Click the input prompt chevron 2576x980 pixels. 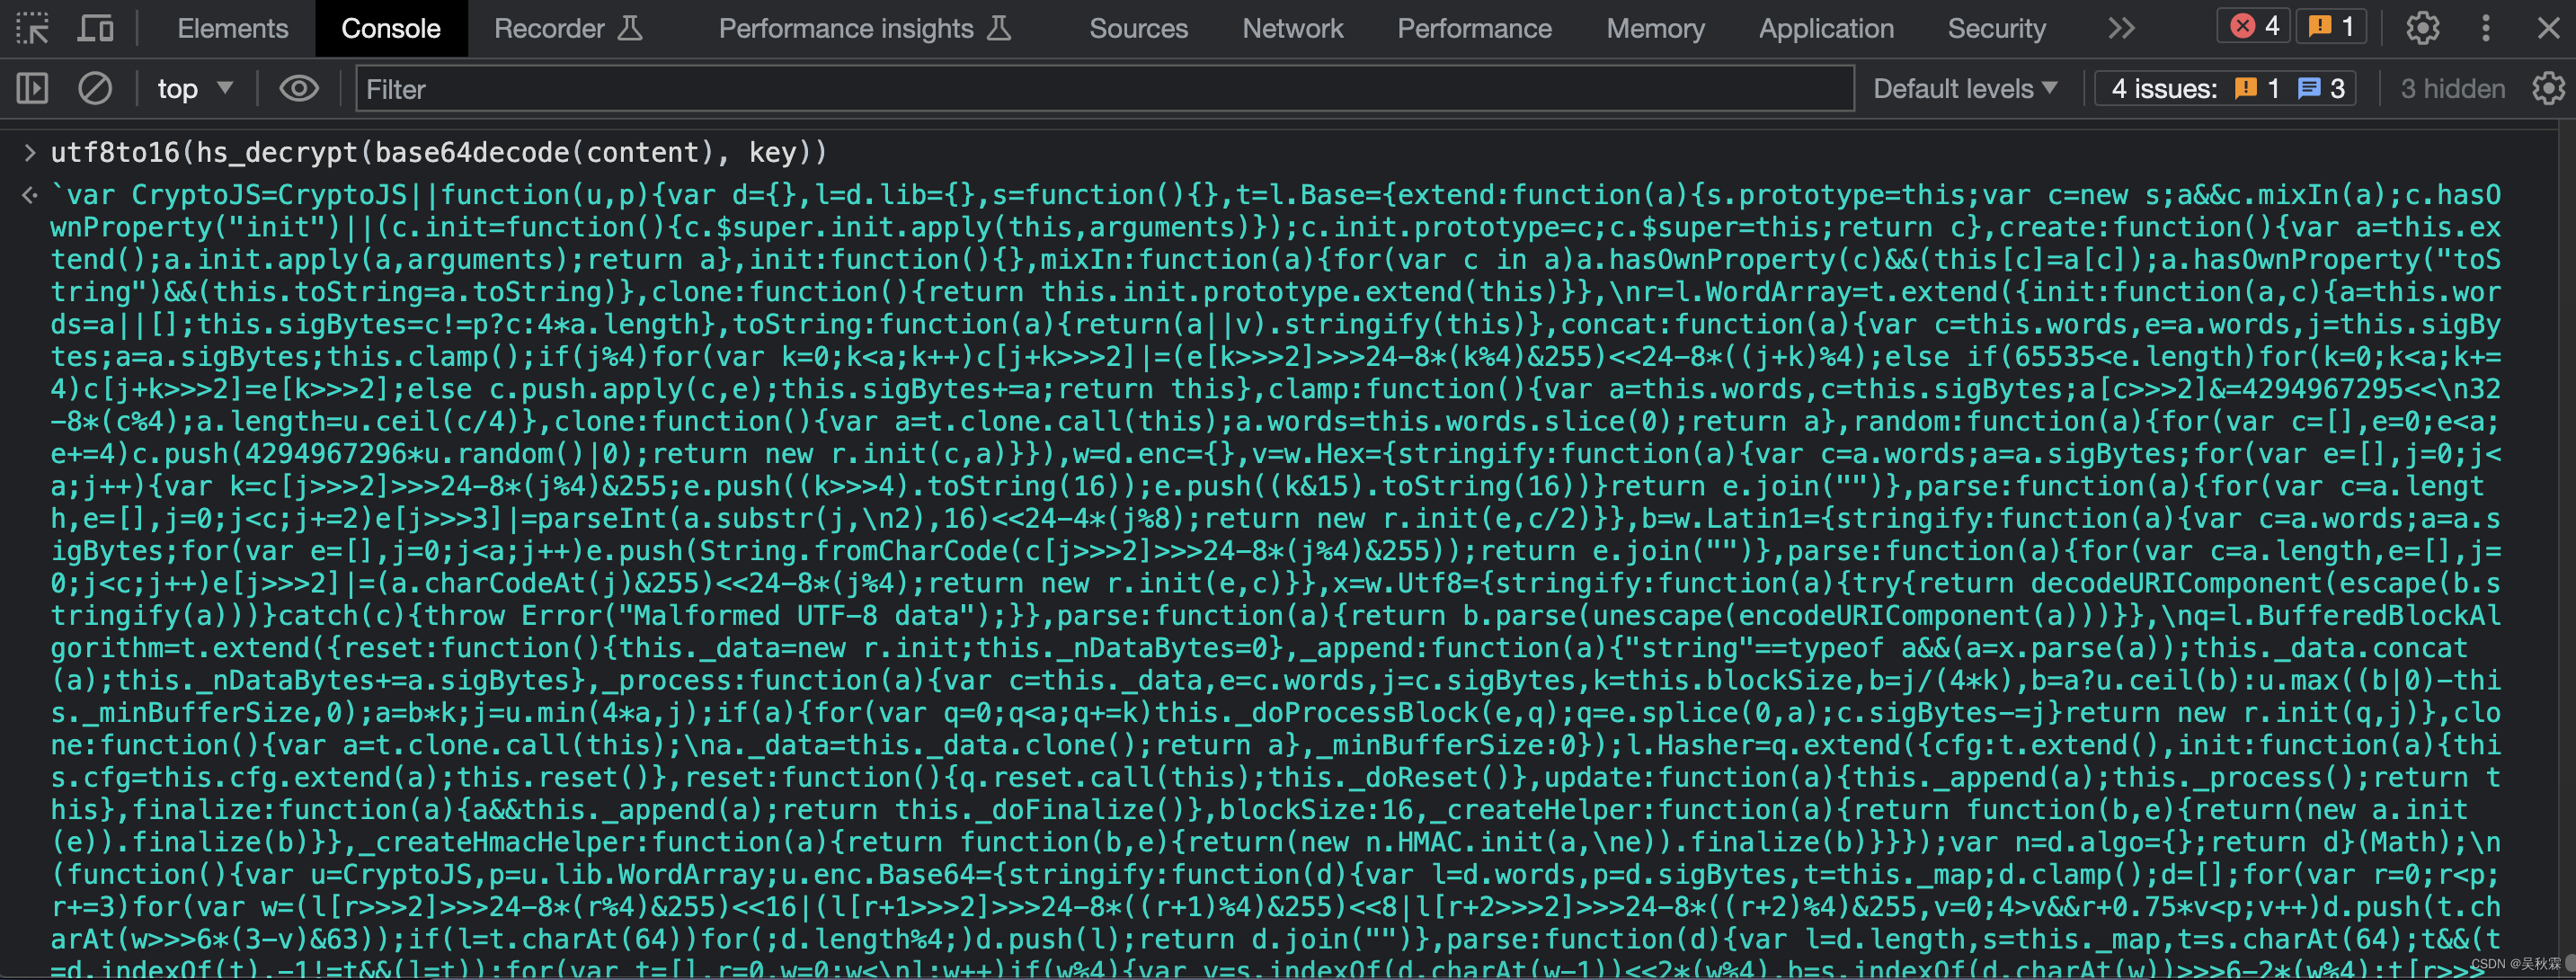tap(29, 153)
